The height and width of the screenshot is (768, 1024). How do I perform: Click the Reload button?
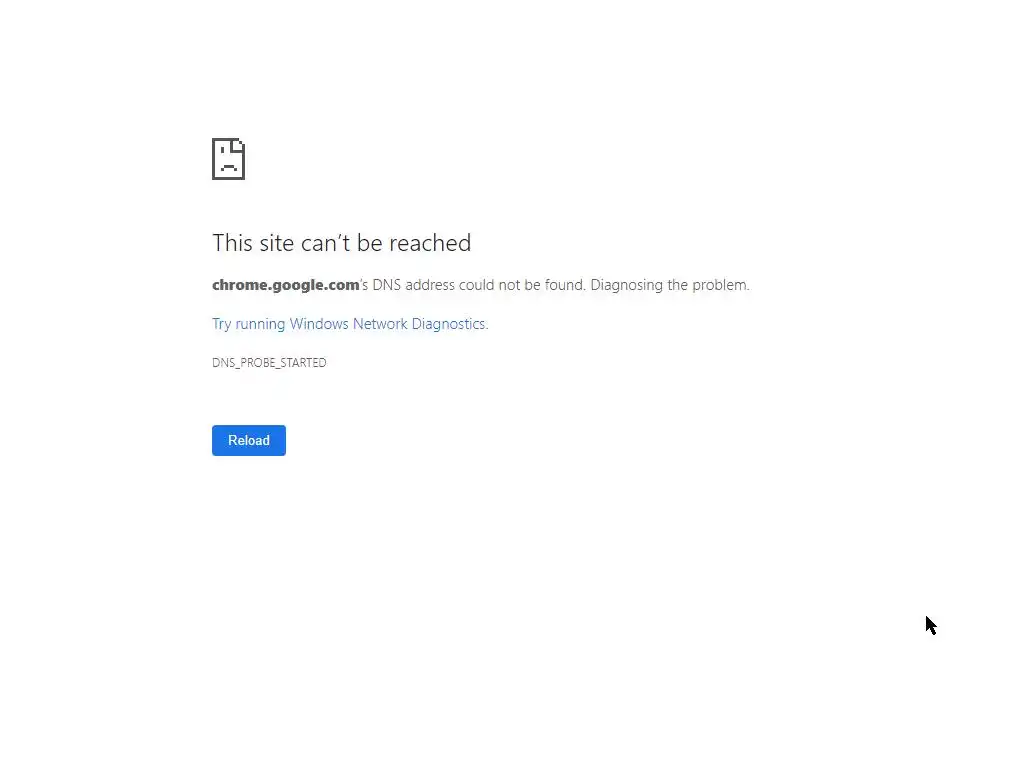click(249, 440)
